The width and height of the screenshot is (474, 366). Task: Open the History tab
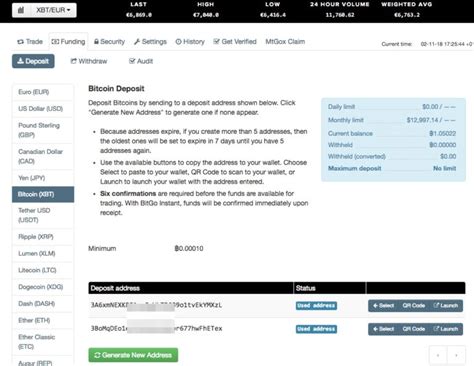pyautogui.click(x=190, y=42)
